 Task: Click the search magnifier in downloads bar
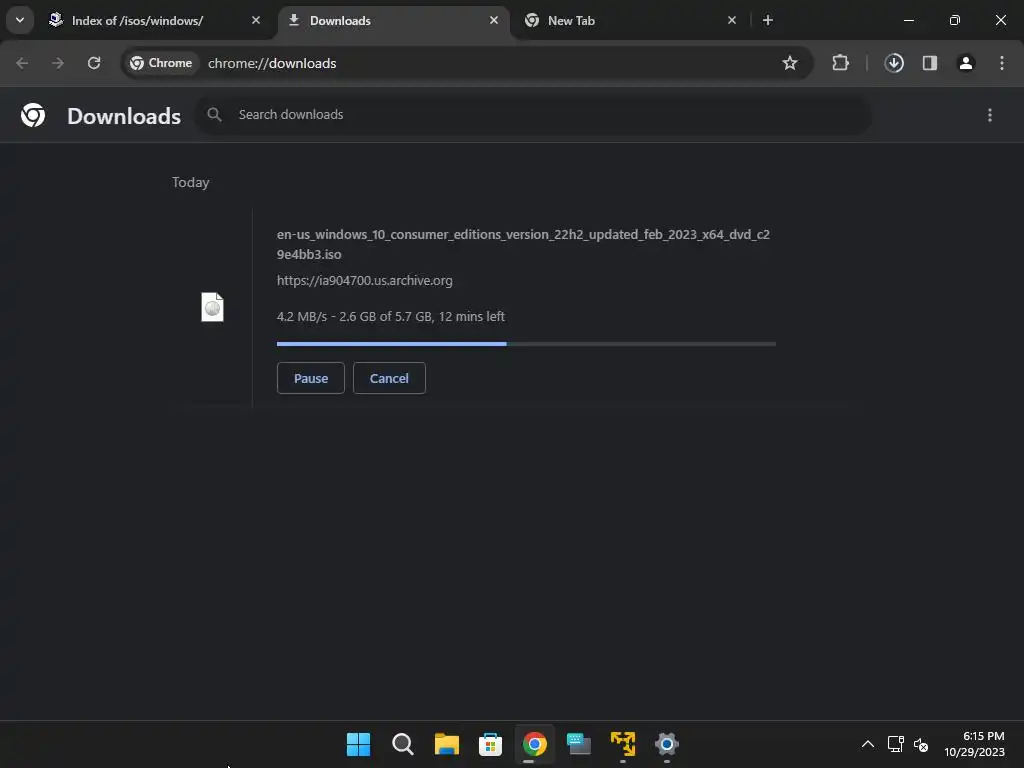tap(214, 115)
